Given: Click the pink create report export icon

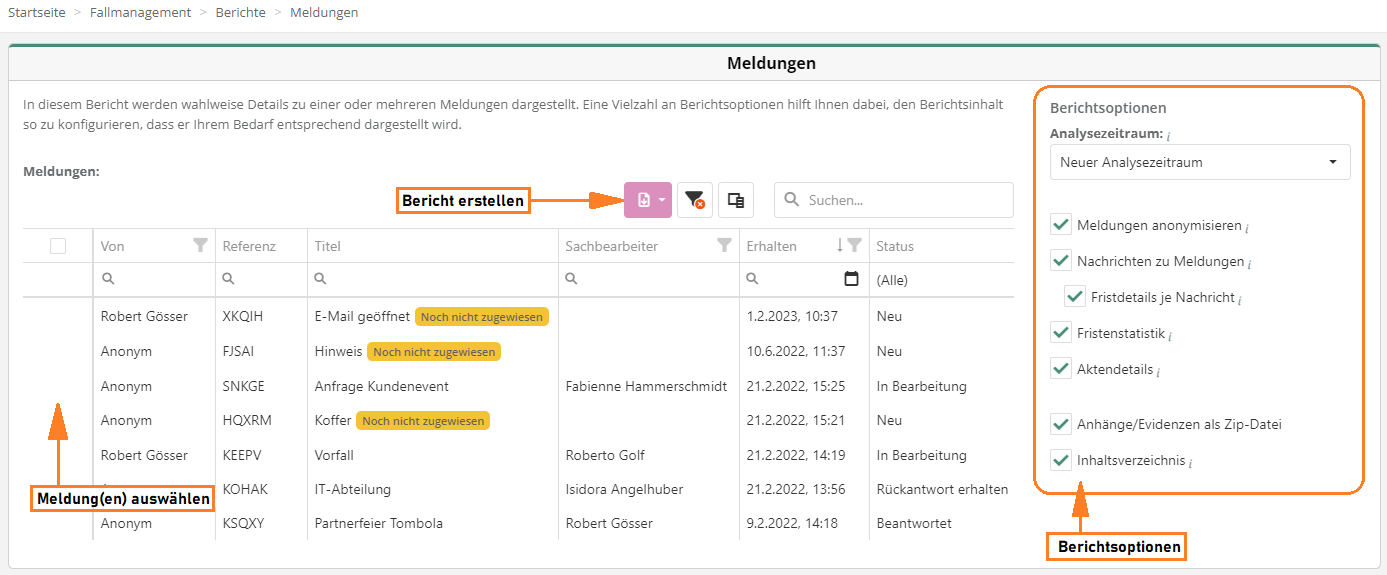Looking at the screenshot, I should click(x=643, y=200).
